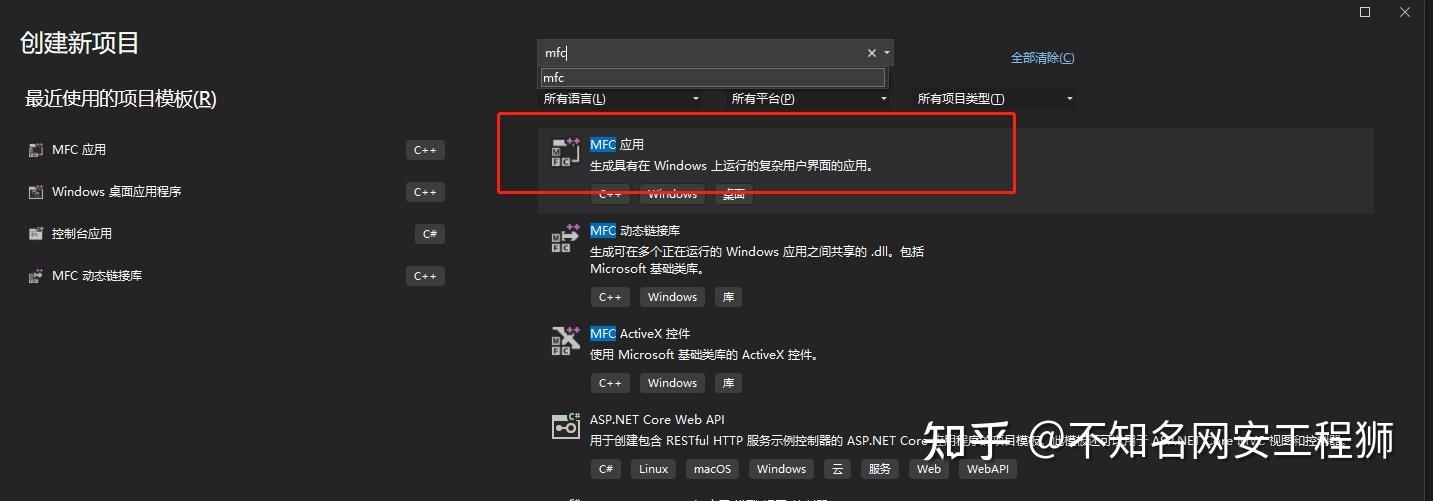Screen dimensions: 1433x501
Task: Open the 所有平台 platform filter dropdown
Action: tap(809, 99)
